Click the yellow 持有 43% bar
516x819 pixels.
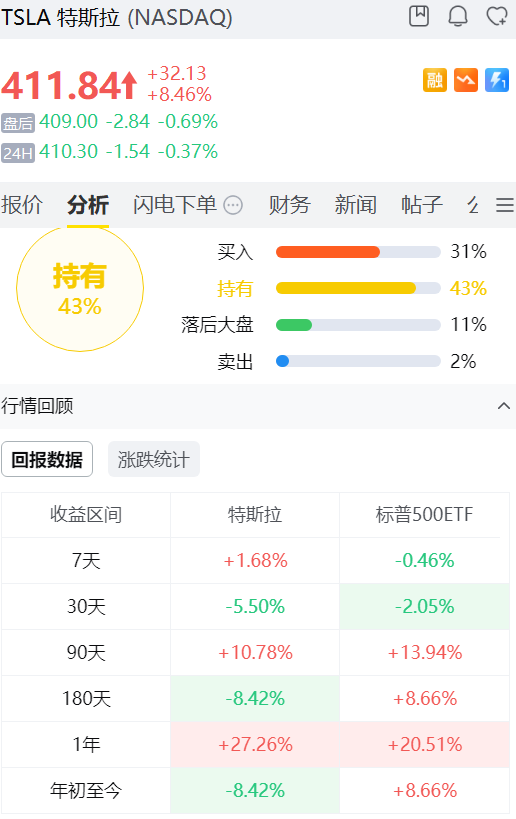click(x=358, y=288)
